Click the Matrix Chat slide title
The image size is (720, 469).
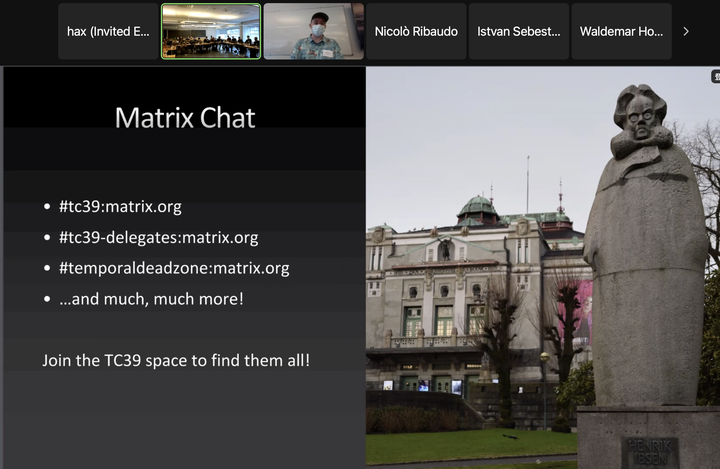(185, 118)
